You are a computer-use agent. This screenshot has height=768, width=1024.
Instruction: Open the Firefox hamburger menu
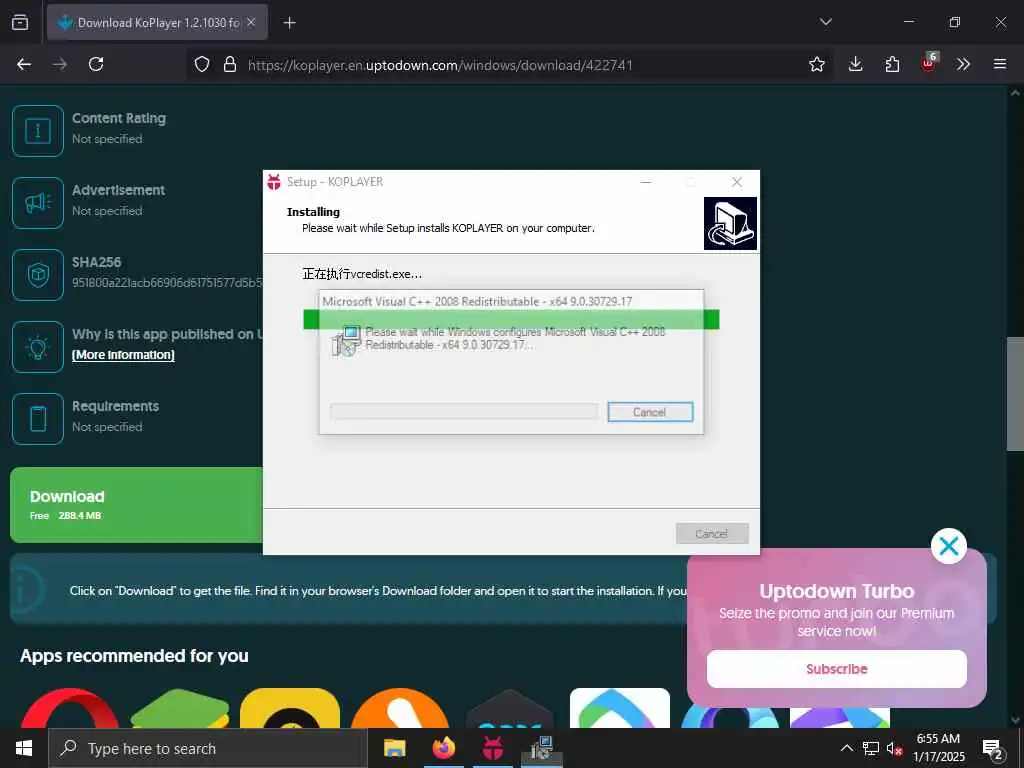[1000, 64]
